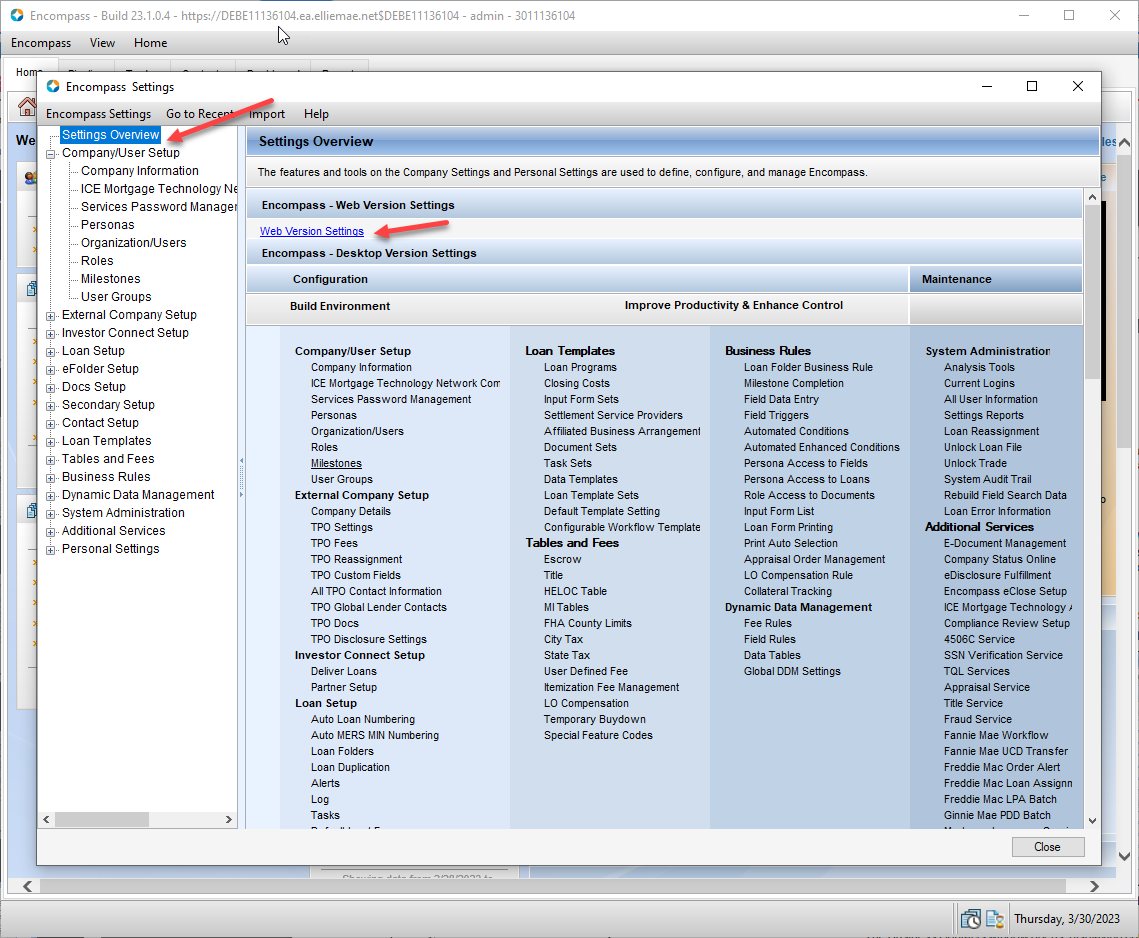The height and width of the screenshot is (938, 1139).
Task: Open the Home menu in main window
Action: click(150, 43)
